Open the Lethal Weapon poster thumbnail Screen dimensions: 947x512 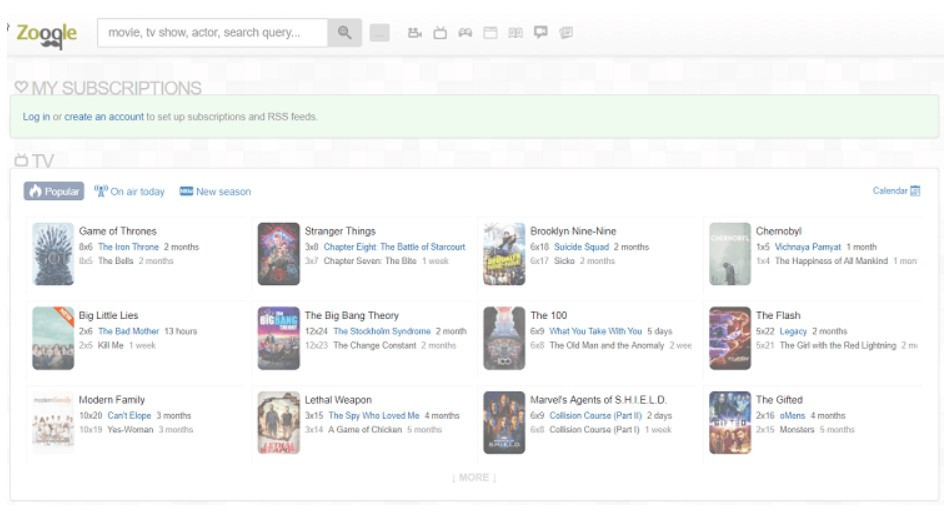click(x=278, y=423)
